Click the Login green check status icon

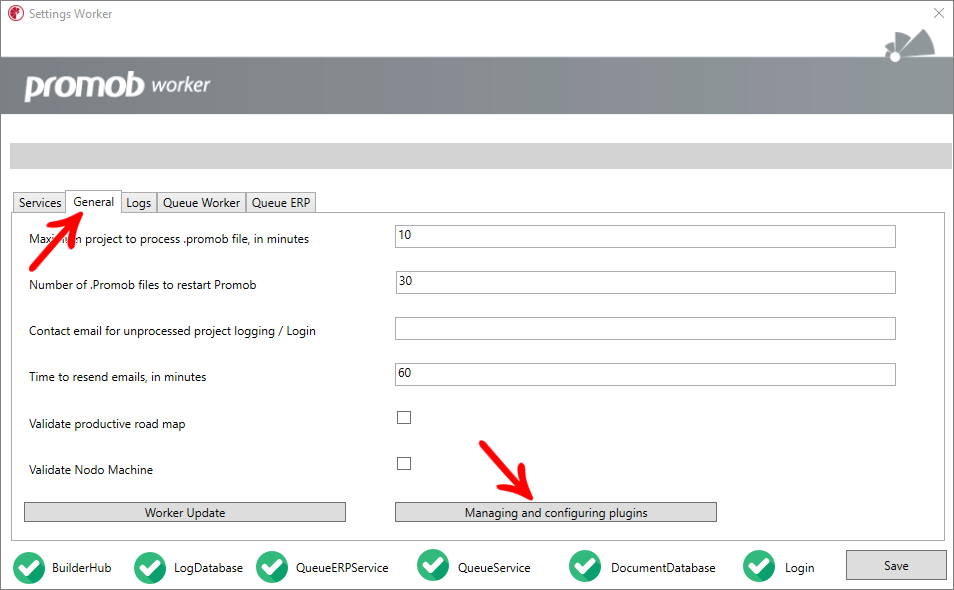click(x=759, y=566)
